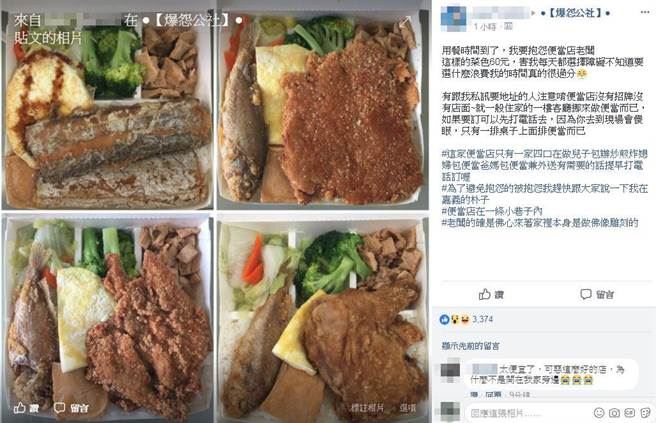
Task: Attach a photo using the camera icon
Action: 614,413
